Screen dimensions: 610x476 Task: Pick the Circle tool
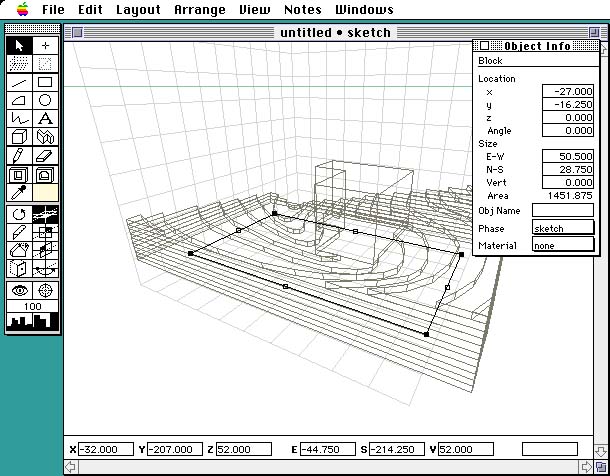click(45, 100)
